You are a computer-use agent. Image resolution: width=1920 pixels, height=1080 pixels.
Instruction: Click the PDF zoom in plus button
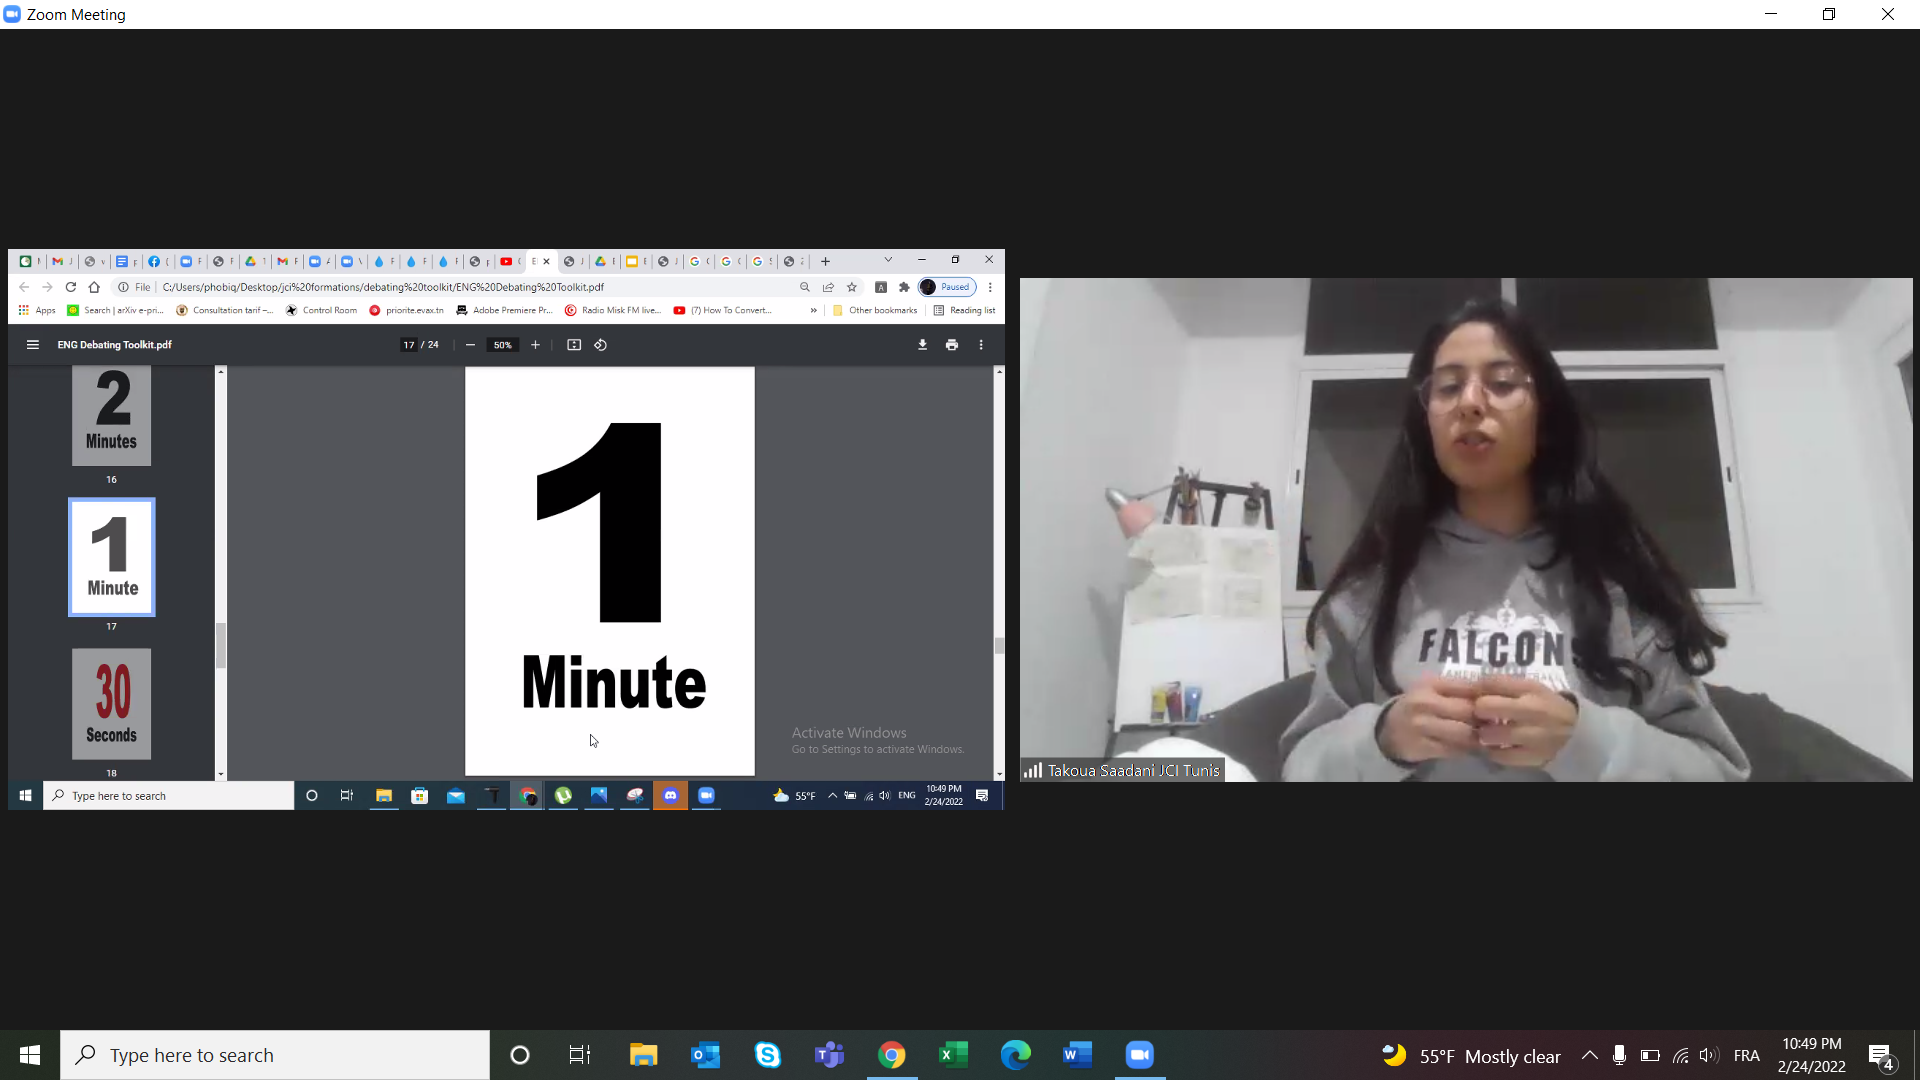click(536, 345)
